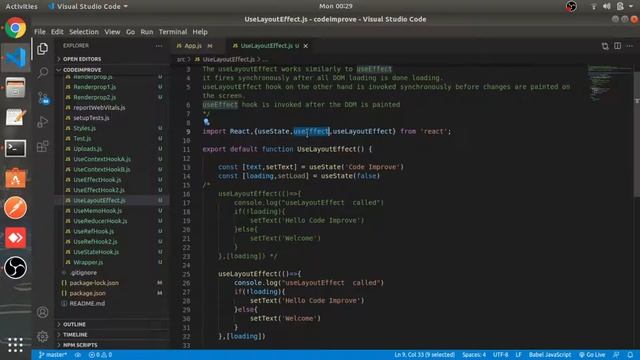This screenshot has width=640, height=360.
Task: Open the View menu
Action: pos(112,32)
